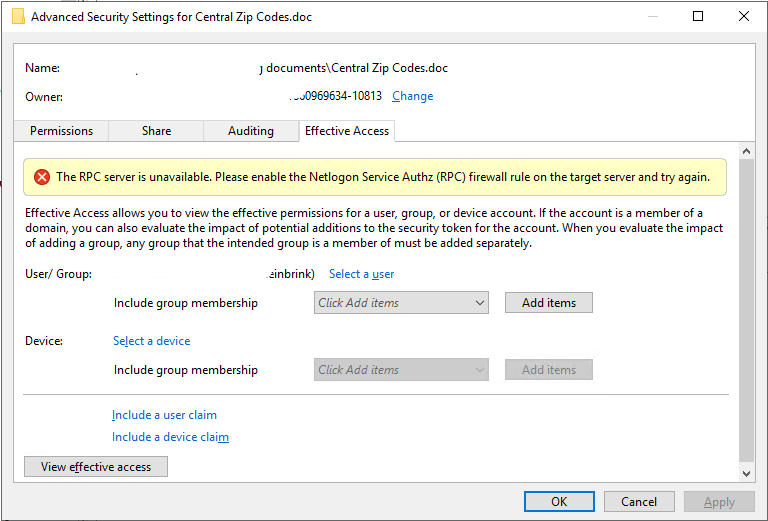Select the Effective Access tab
The height and width of the screenshot is (521, 768).
coord(347,131)
